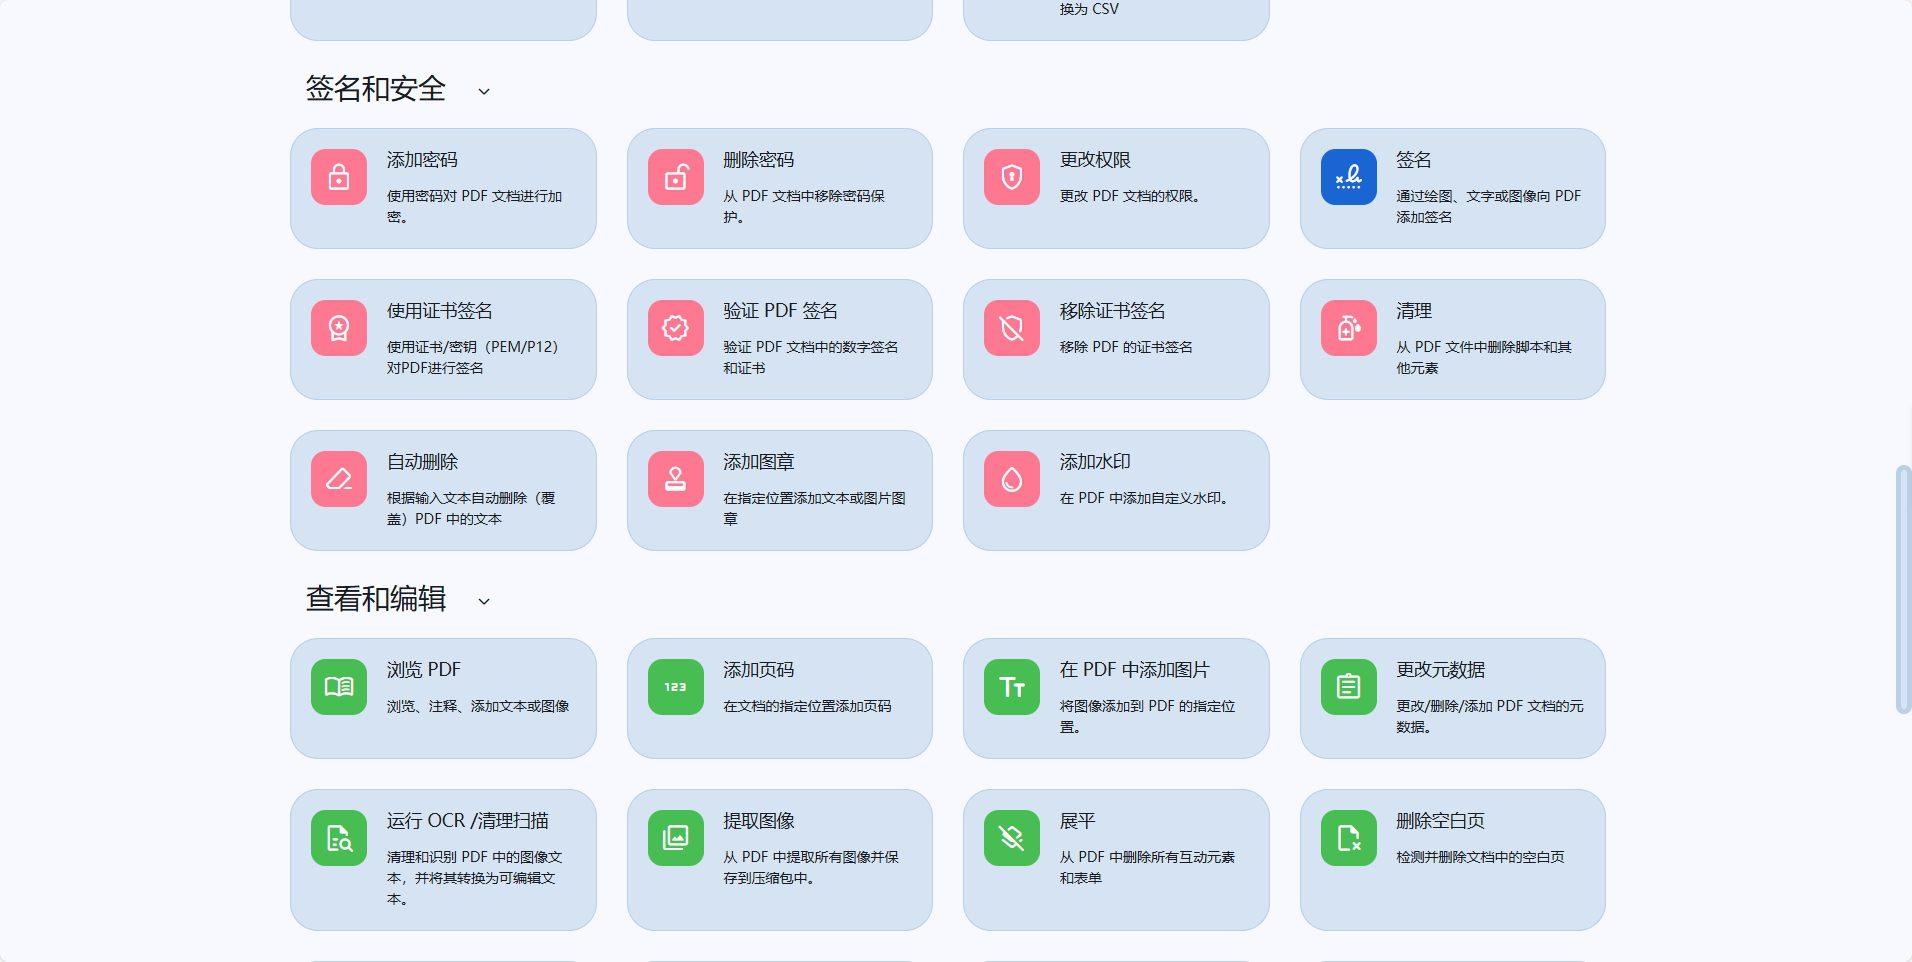Click the 自动删除 redact card

coord(443,490)
